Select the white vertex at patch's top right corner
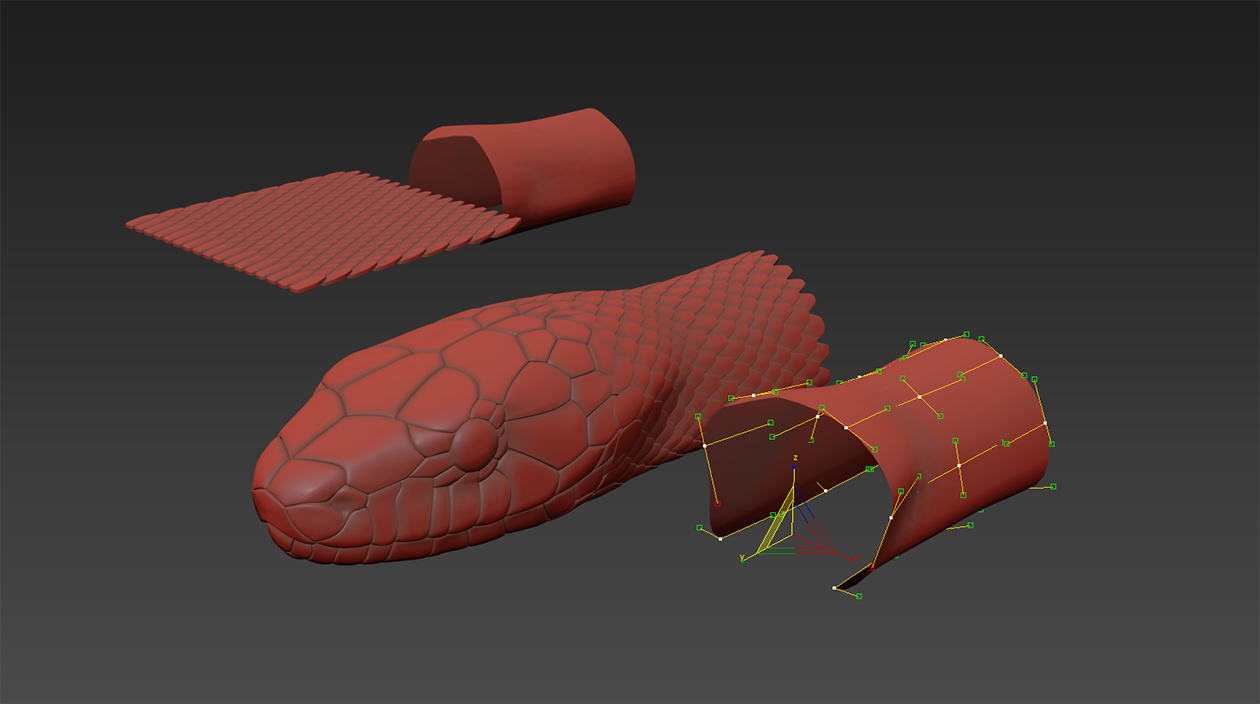The image size is (1260, 704). pos(1000,355)
